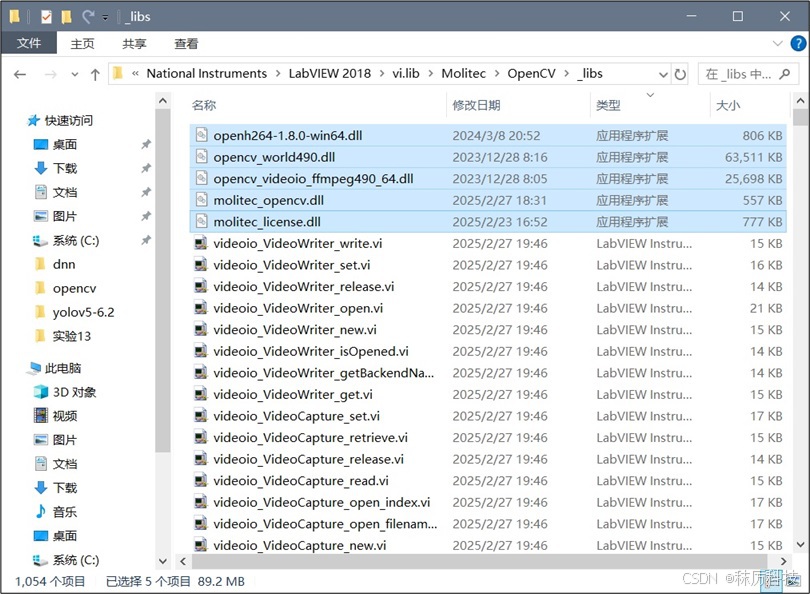Select molitec_license.dll file

(488, 222)
